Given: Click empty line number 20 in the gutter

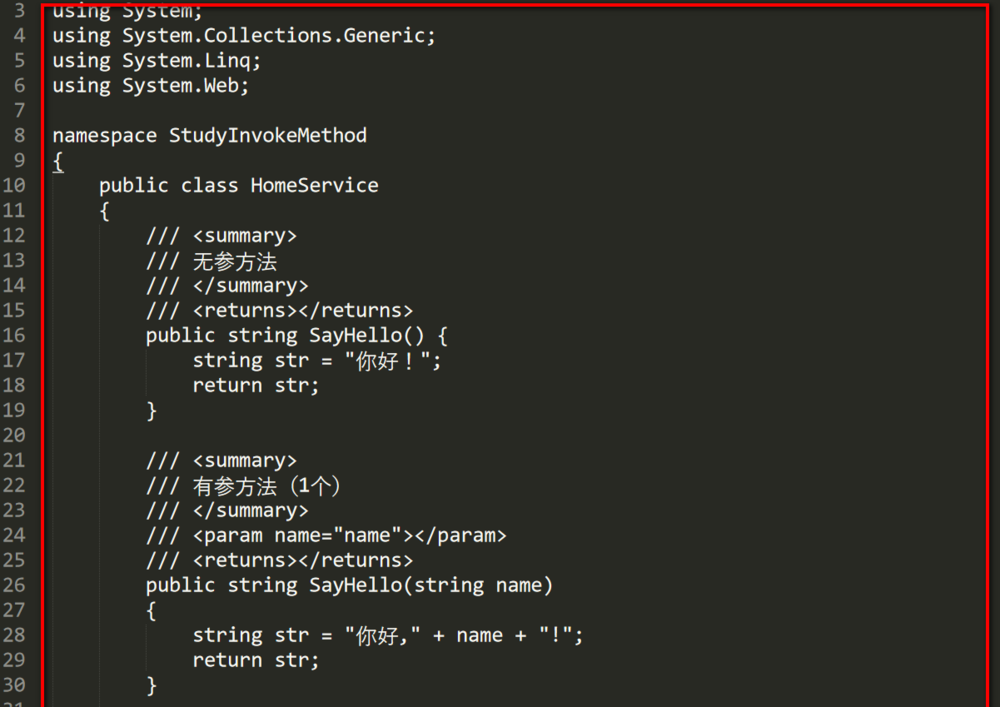Looking at the screenshot, I should click(14, 435).
